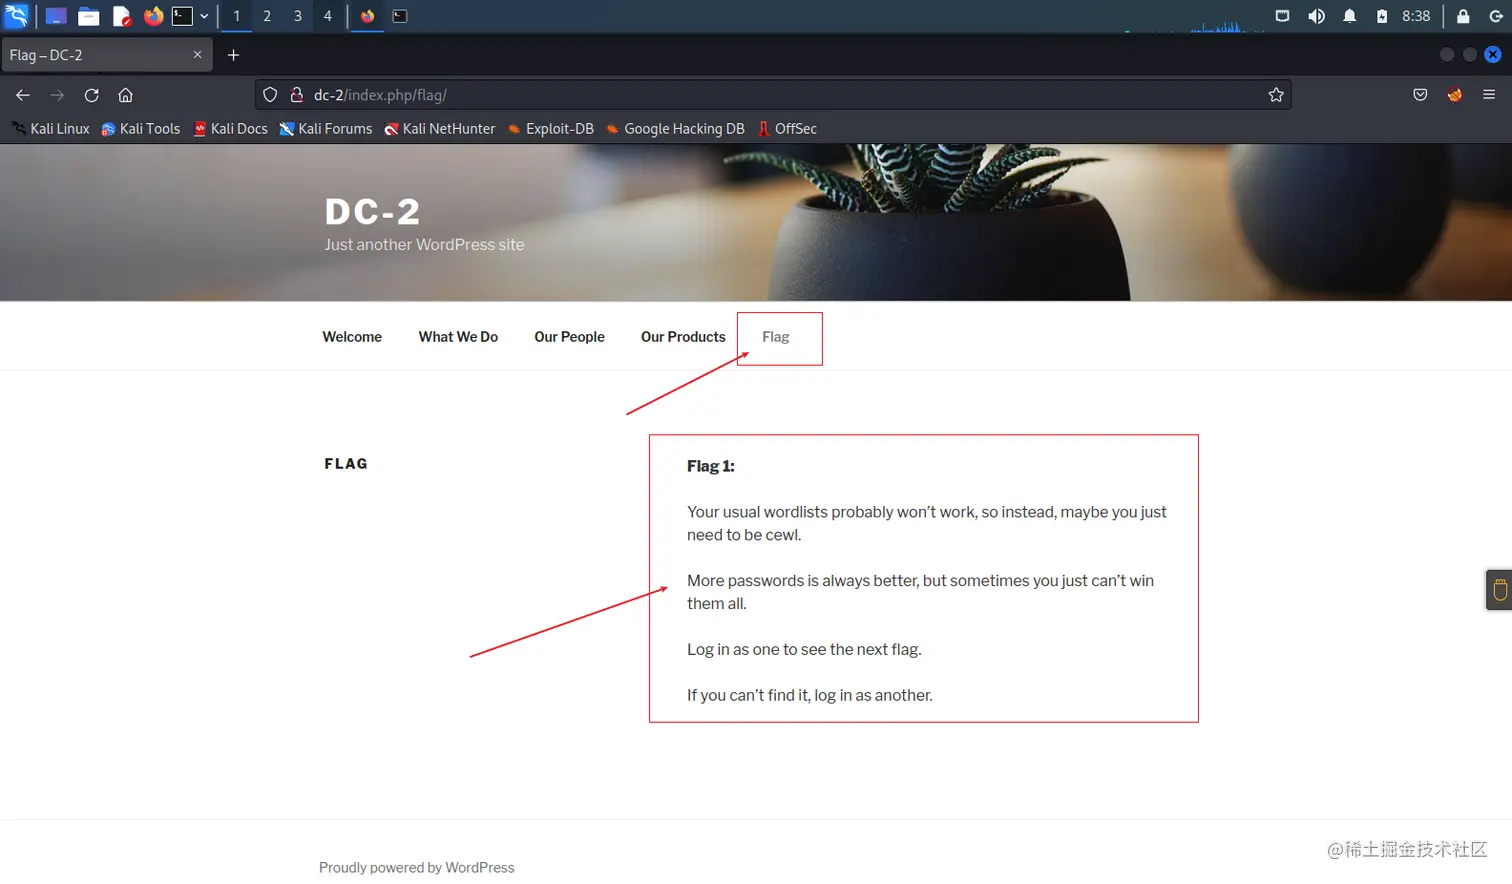The height and width of the screenshot is (884, 1512).
Task: Reload the current page
Action: [x=91, y=95]
